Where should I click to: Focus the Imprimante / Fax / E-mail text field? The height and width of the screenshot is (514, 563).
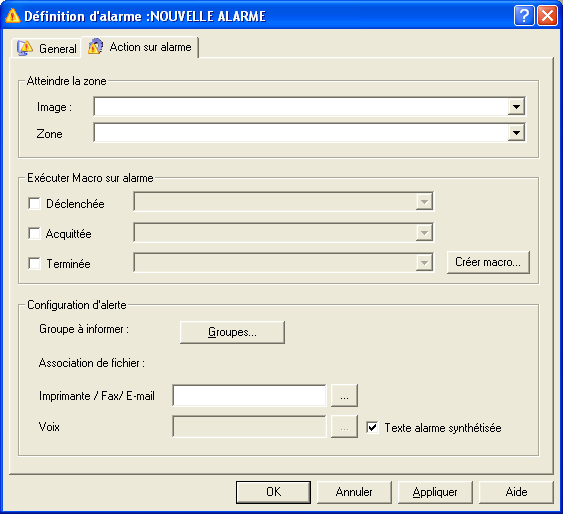click(x=249, y=396)
